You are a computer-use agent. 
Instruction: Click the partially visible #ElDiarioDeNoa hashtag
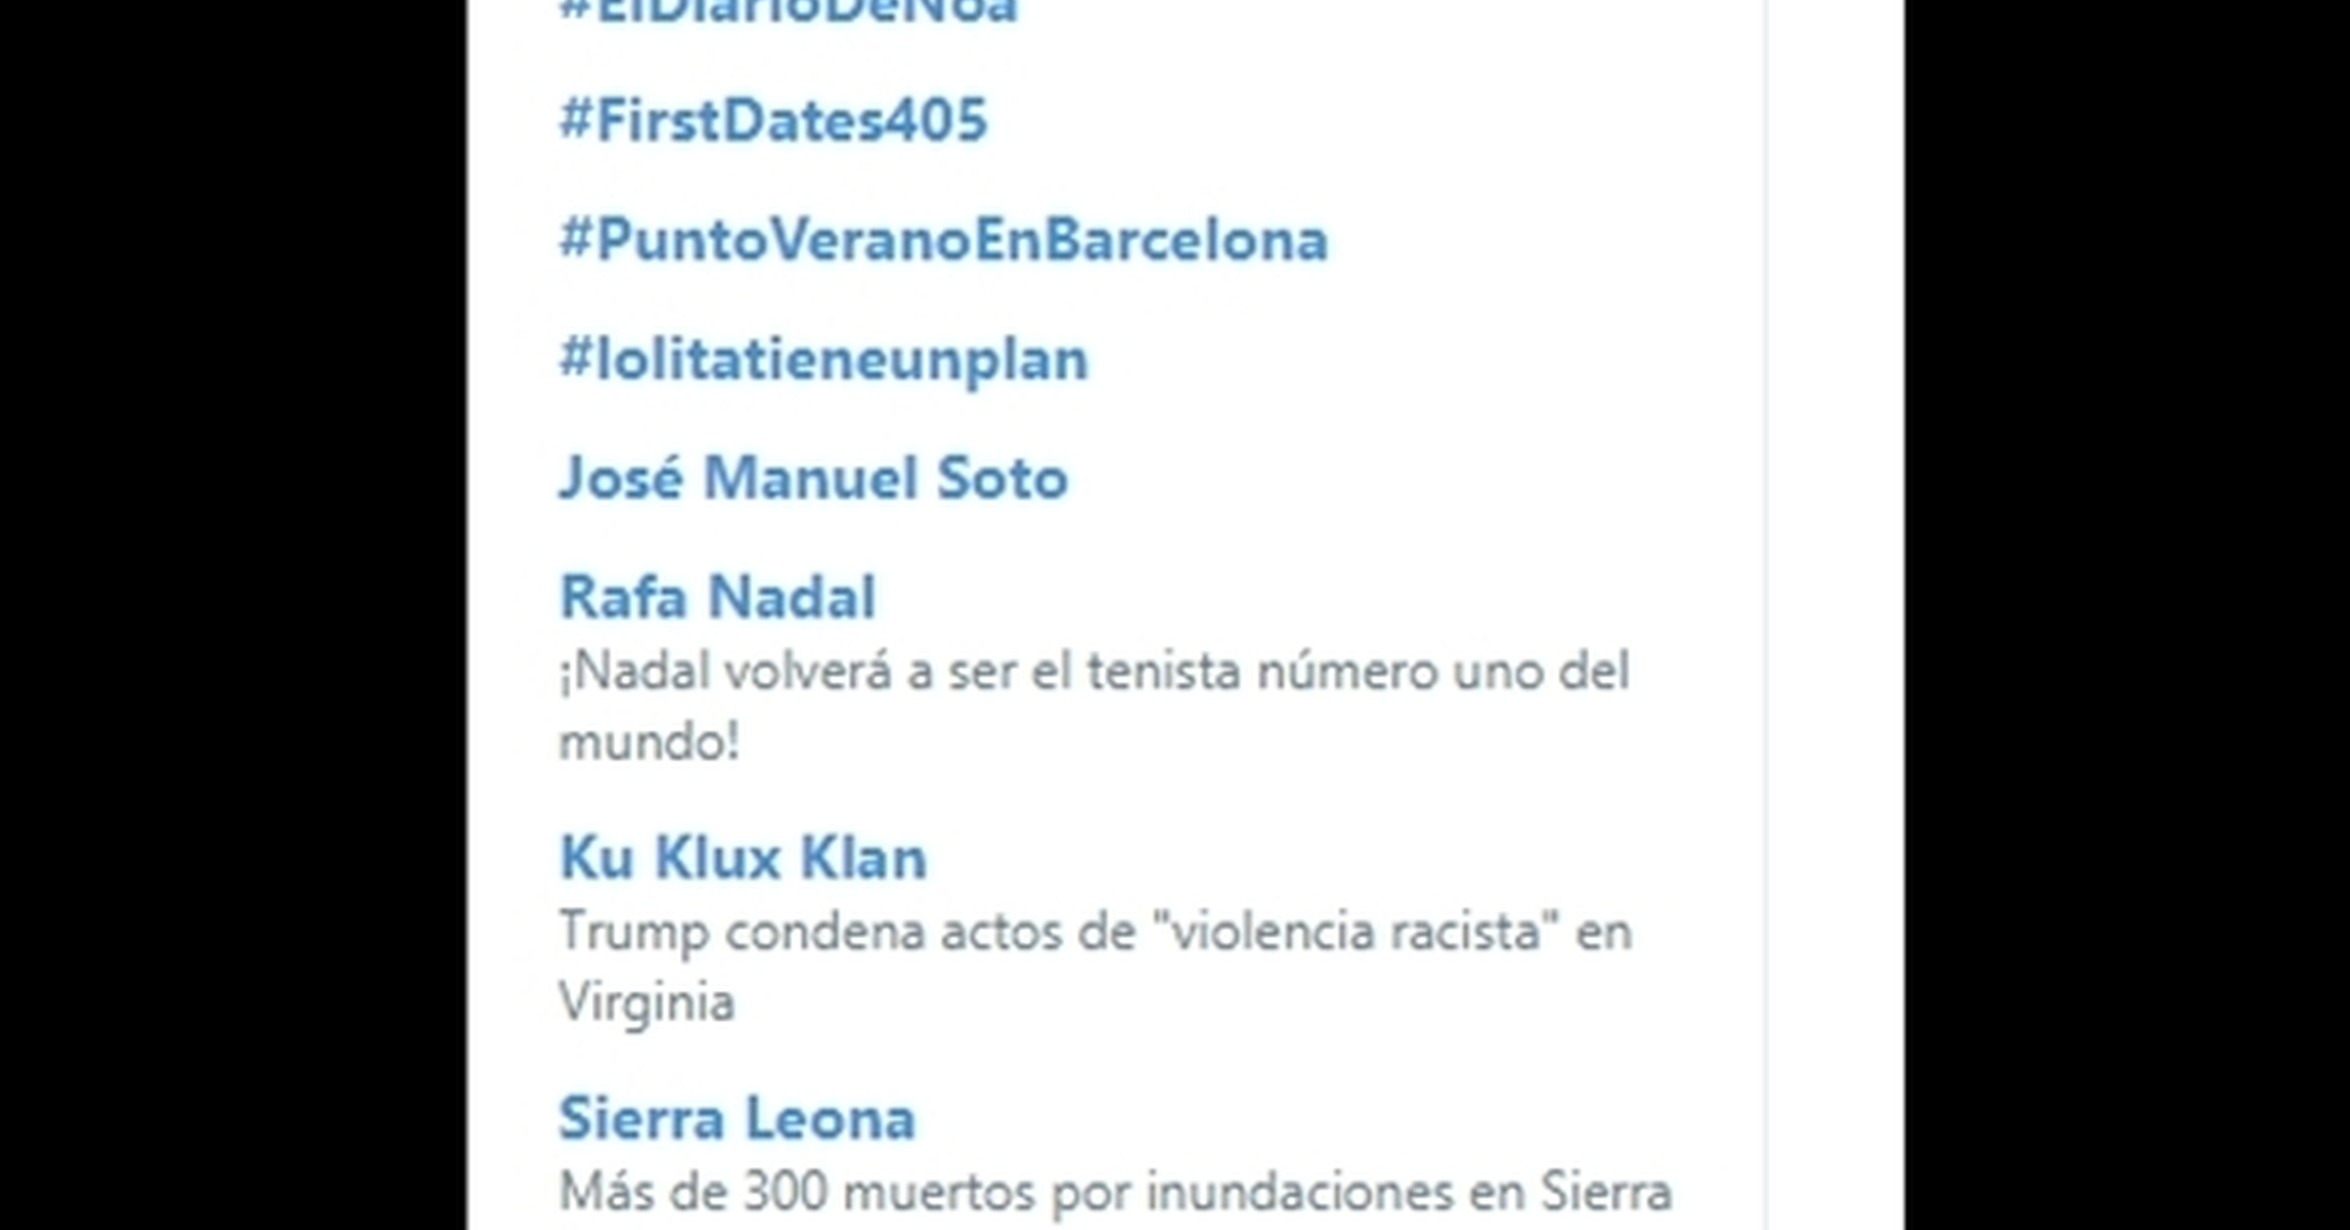coord(788,12)
